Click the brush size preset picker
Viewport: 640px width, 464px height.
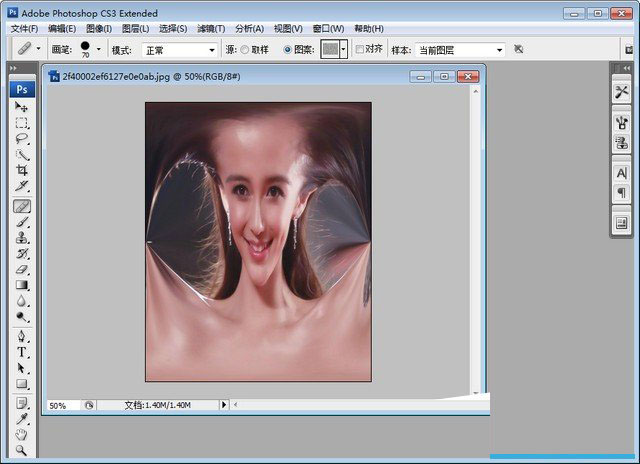coord(89,49)
